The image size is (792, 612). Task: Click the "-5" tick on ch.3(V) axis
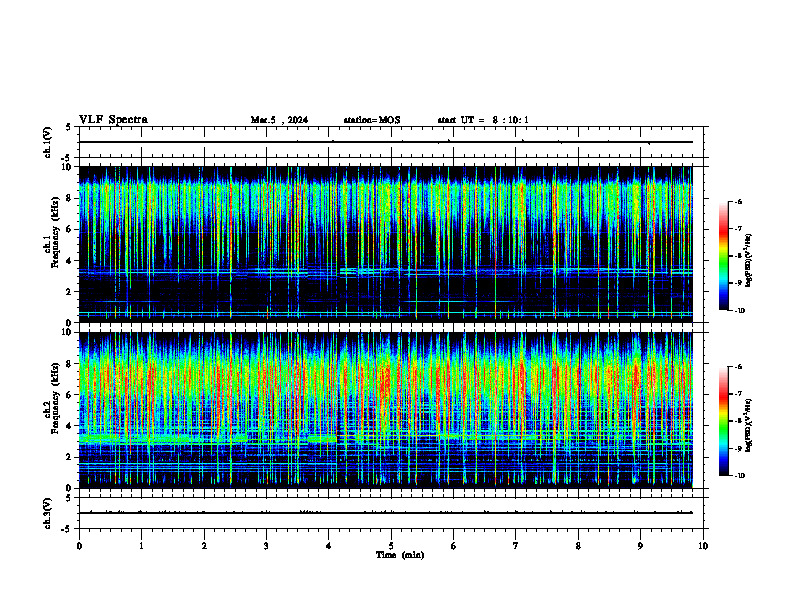click(68, 529)
